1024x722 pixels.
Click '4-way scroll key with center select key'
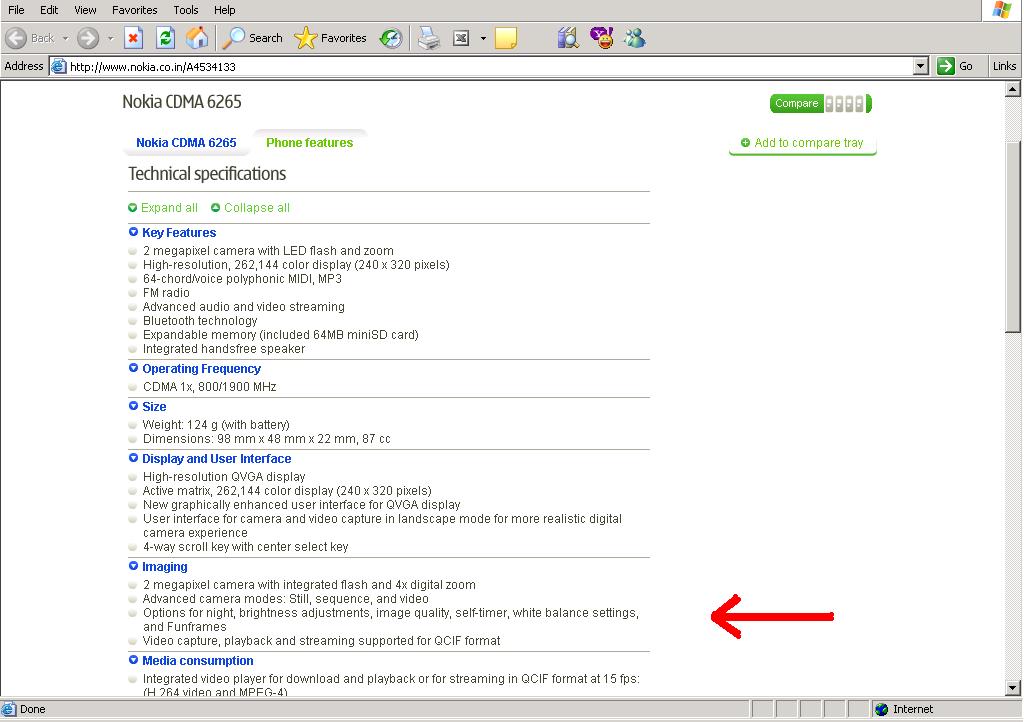pos(246,546)
